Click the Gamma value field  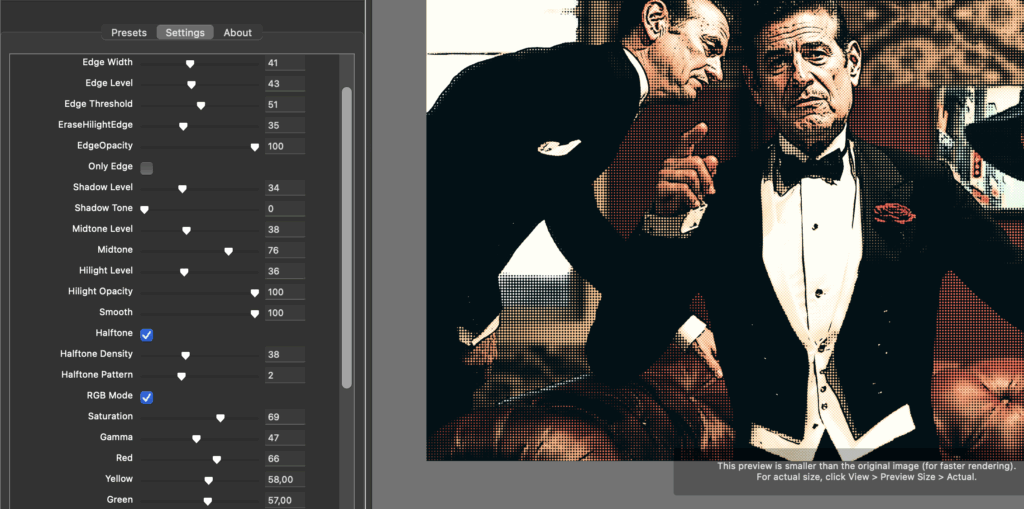pos(285,438)
